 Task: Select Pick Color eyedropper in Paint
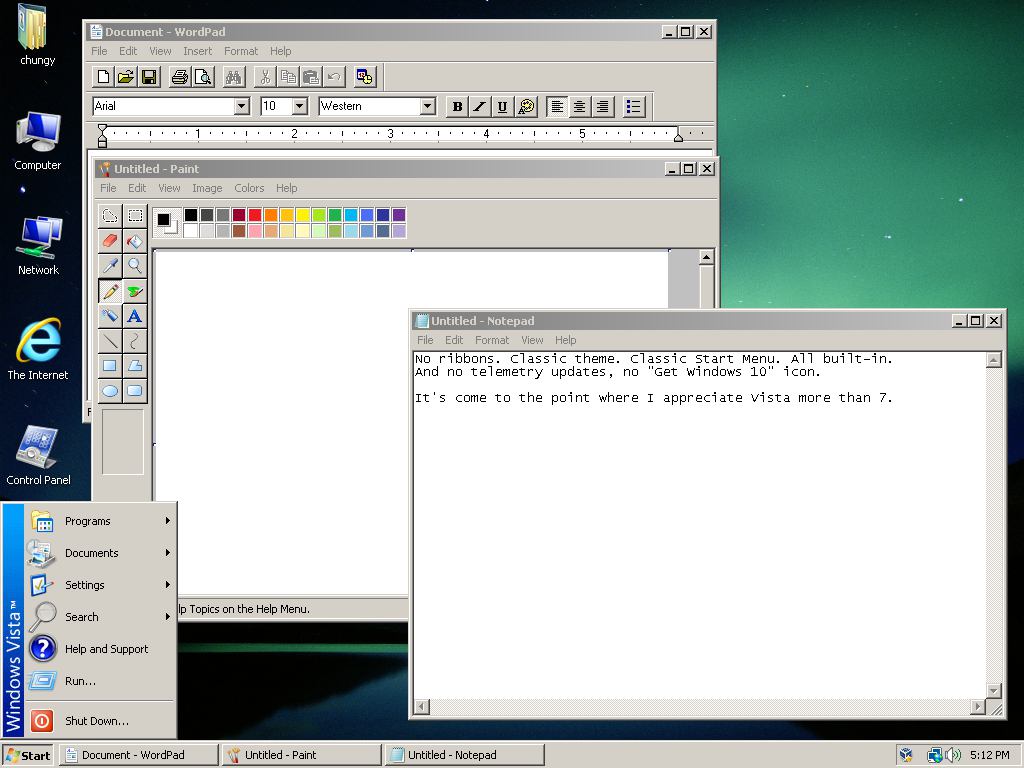tap(110, 266)
